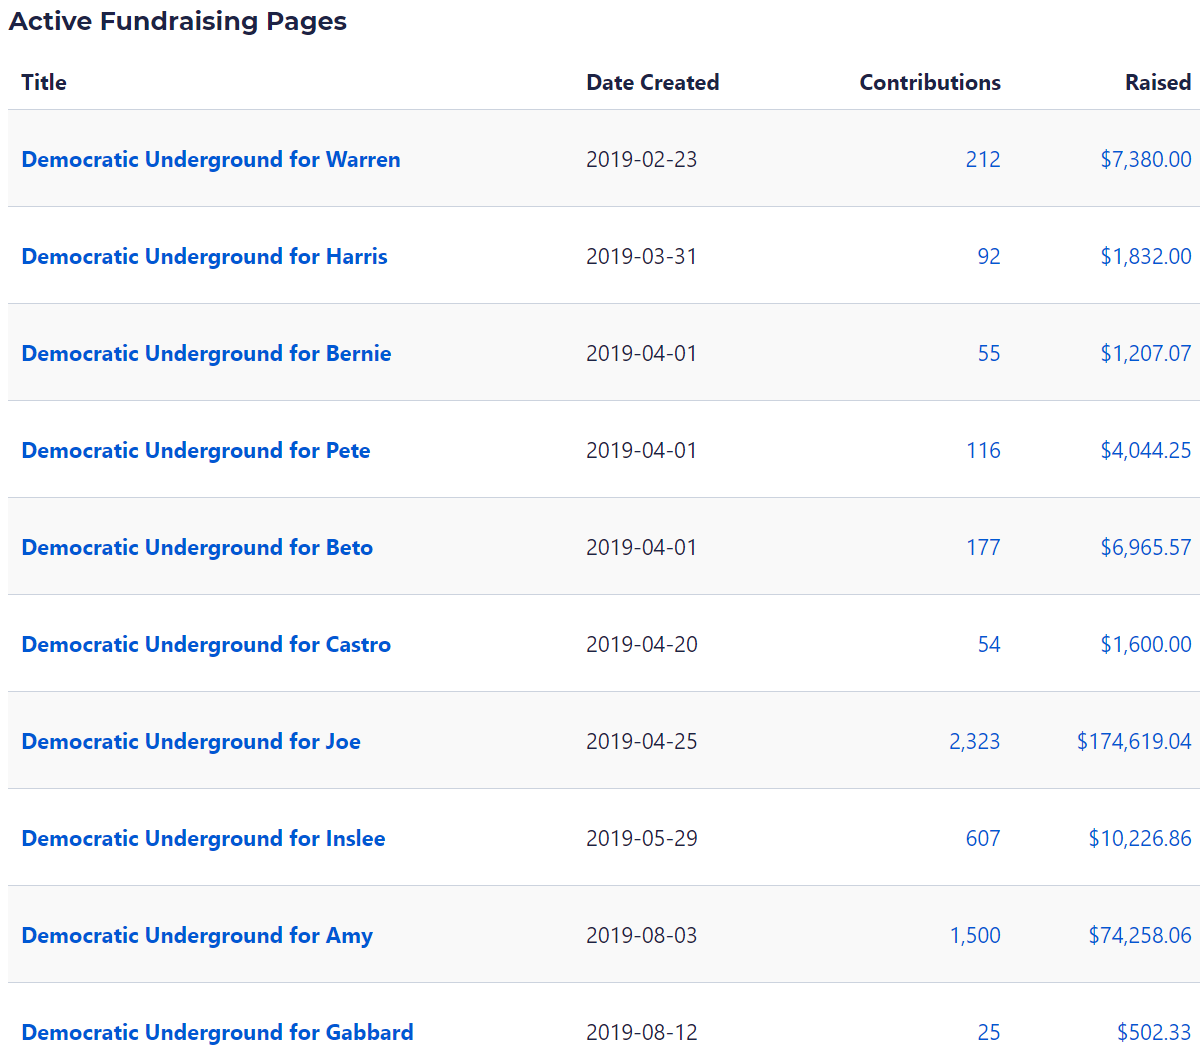Open Democratic Underground for Gabbard page
This screenshot has width=1200, height=1055.
click(217, 1033)
